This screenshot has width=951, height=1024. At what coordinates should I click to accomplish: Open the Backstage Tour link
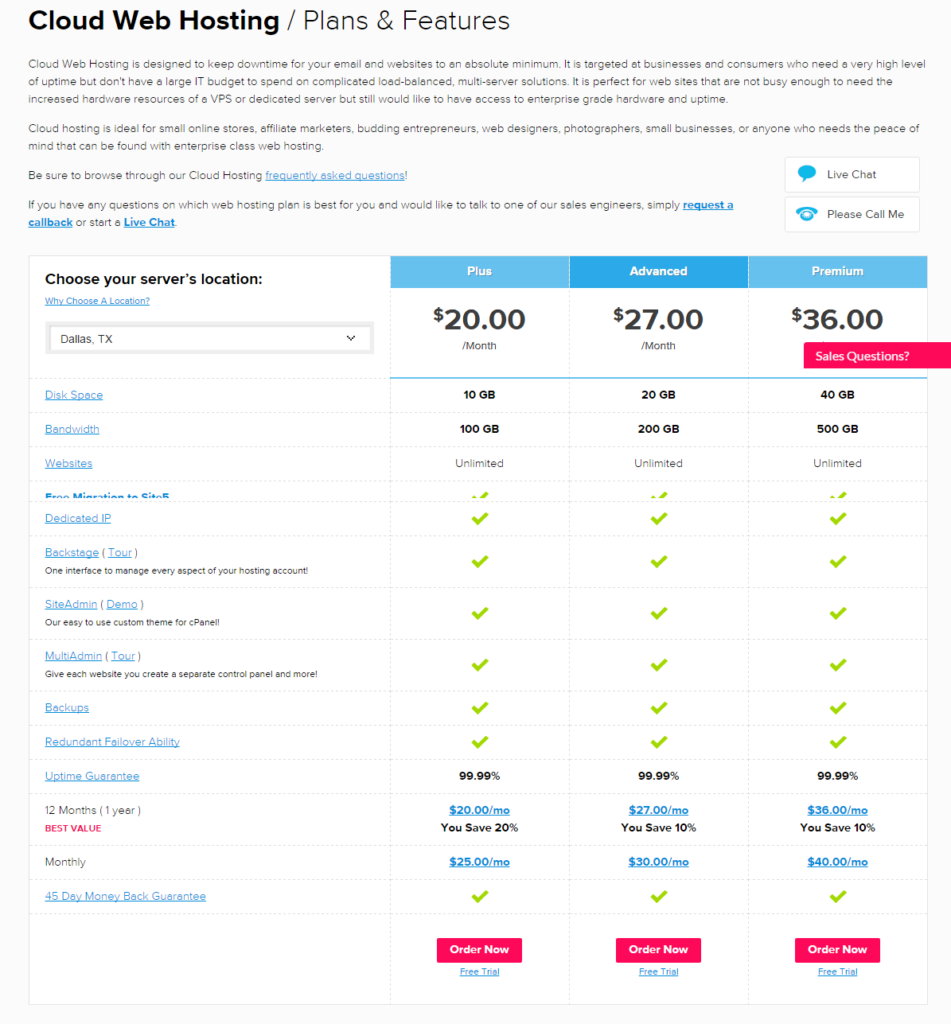tap(119, 552)
